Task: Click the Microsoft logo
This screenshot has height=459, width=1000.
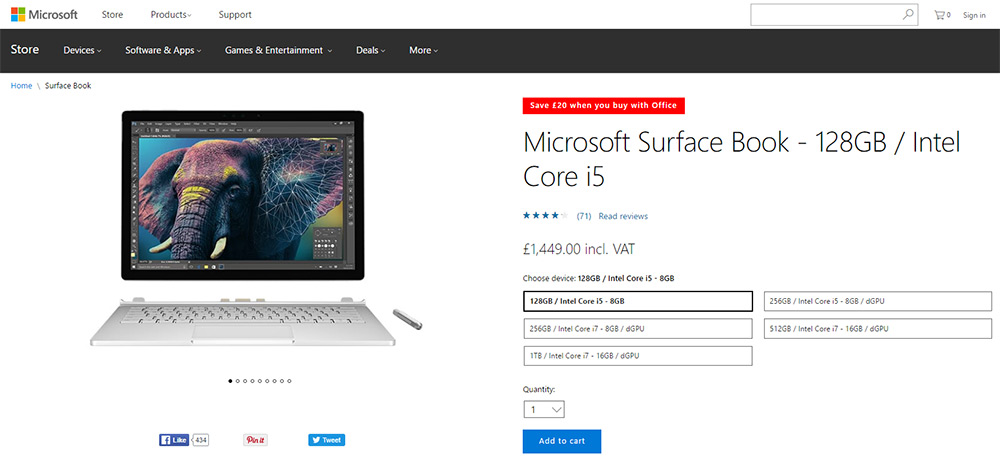Action: pos(44,15)
